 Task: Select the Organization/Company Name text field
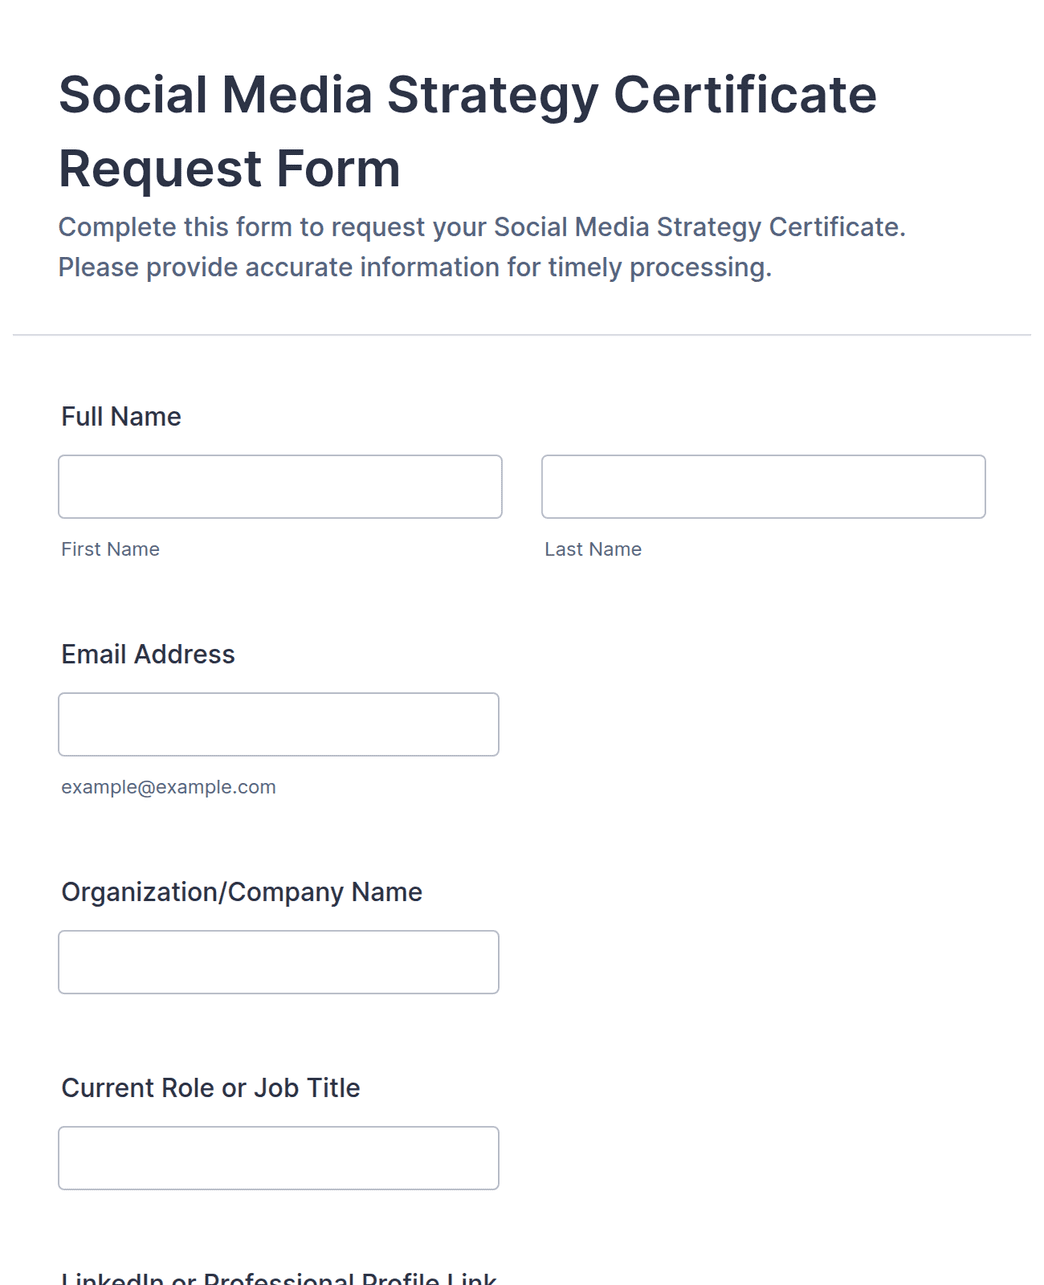pyautogui.click(x=278, y=962)
